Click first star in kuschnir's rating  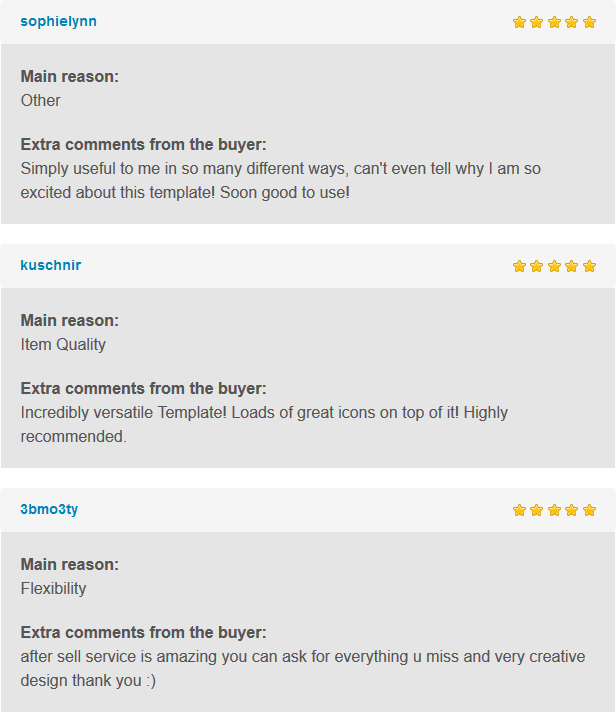pos(519,266)
